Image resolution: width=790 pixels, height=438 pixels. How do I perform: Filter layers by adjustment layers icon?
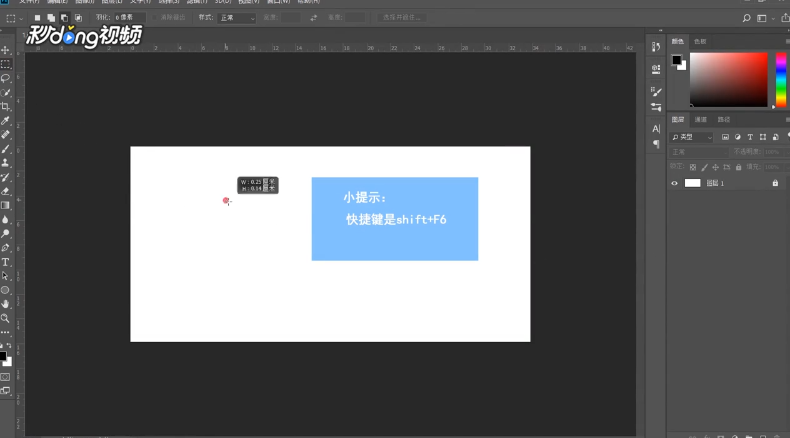coord(738,137)
